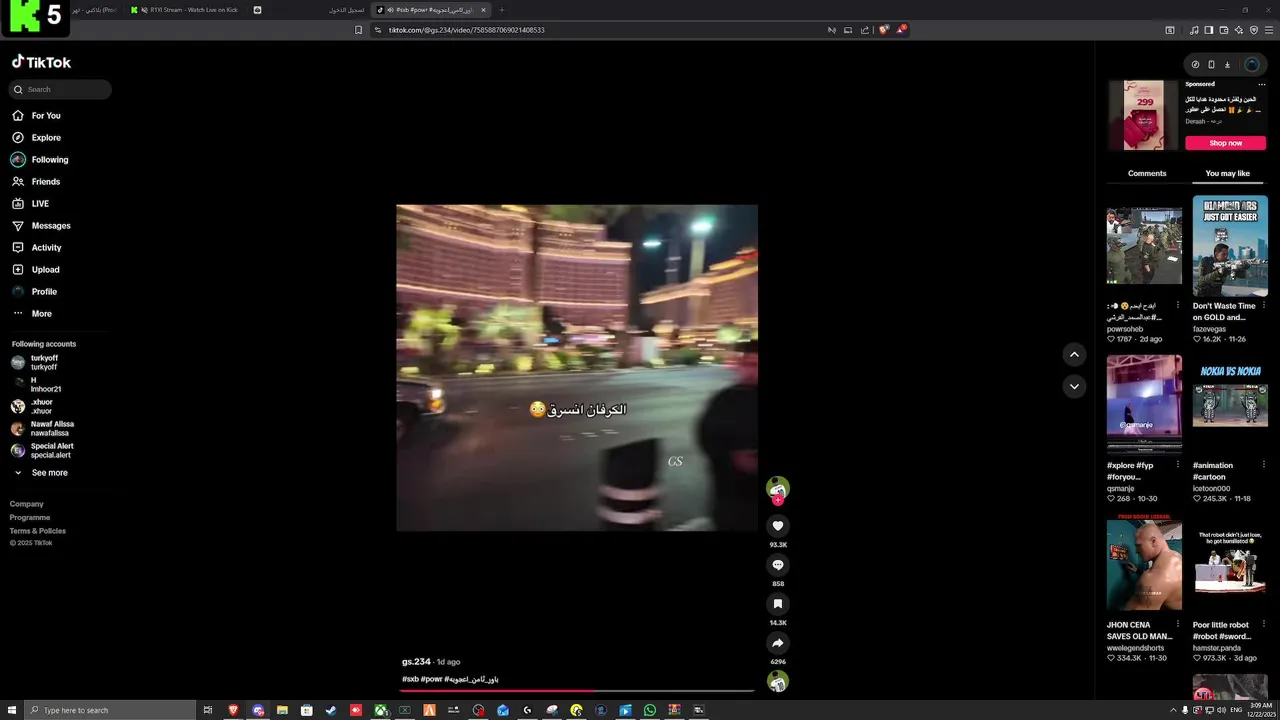
Task: Open Messages in the sidebar
Action: point(51,226)
